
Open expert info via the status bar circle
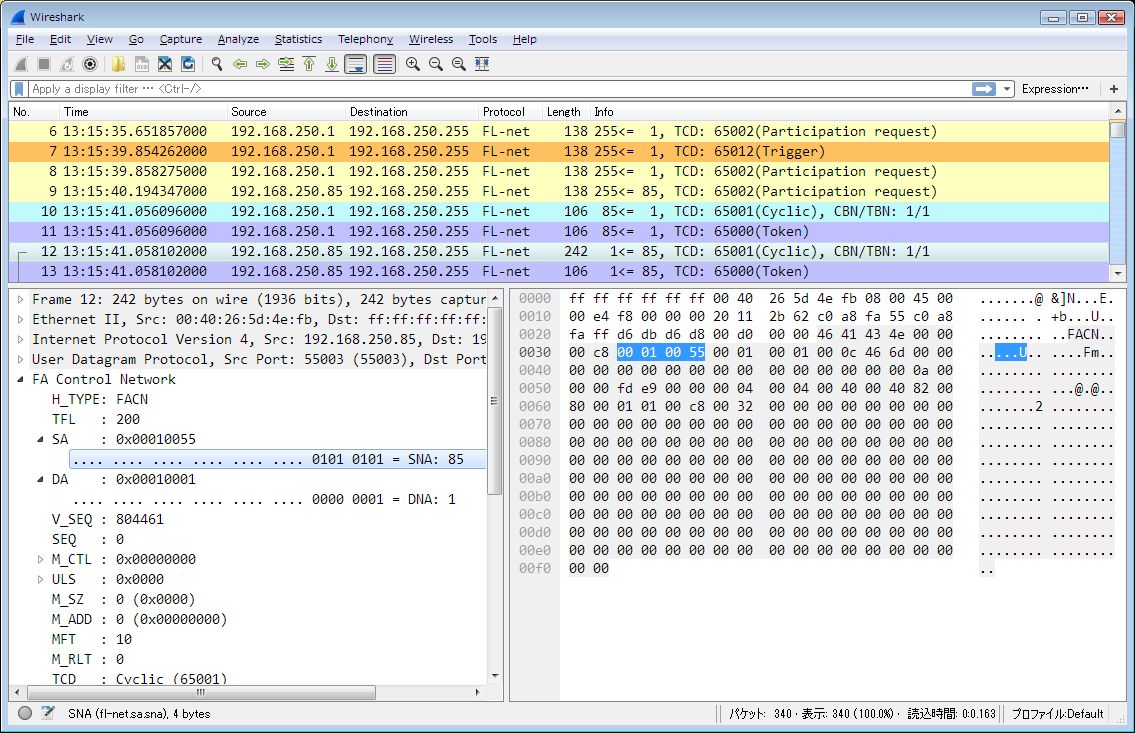coord(25,713)
